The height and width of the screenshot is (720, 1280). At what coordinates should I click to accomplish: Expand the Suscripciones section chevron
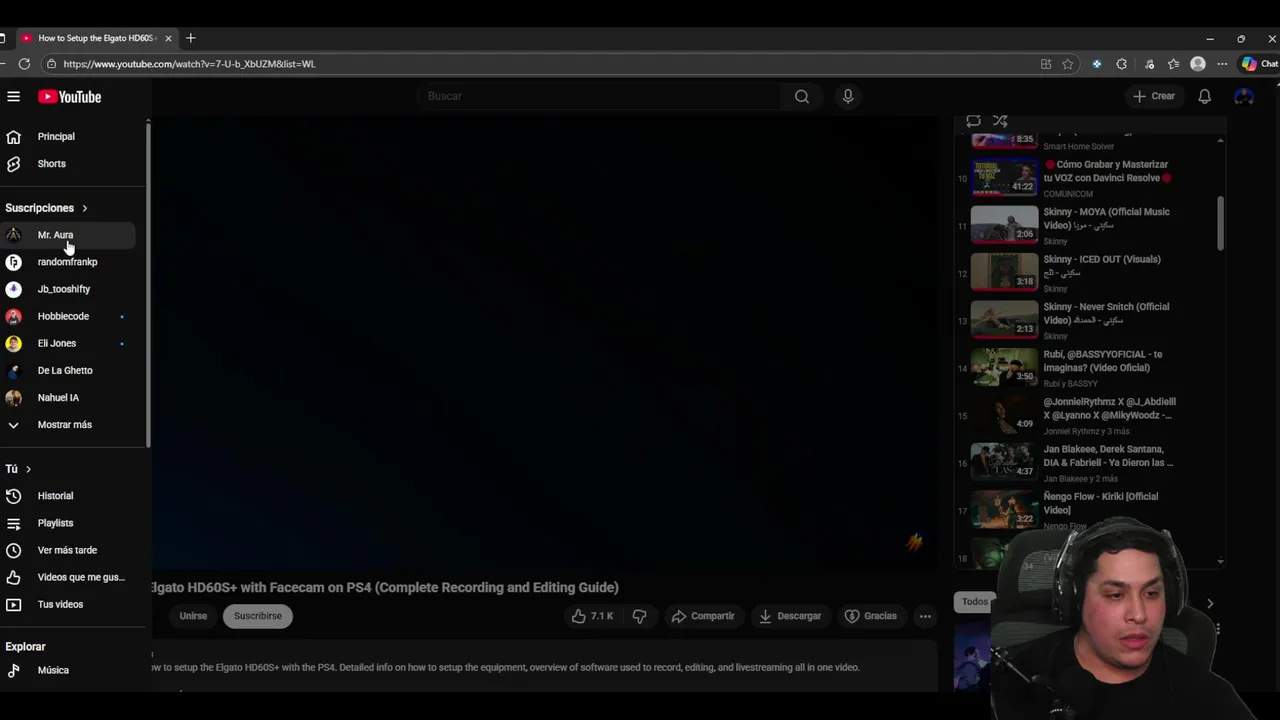tap(84, 208)
